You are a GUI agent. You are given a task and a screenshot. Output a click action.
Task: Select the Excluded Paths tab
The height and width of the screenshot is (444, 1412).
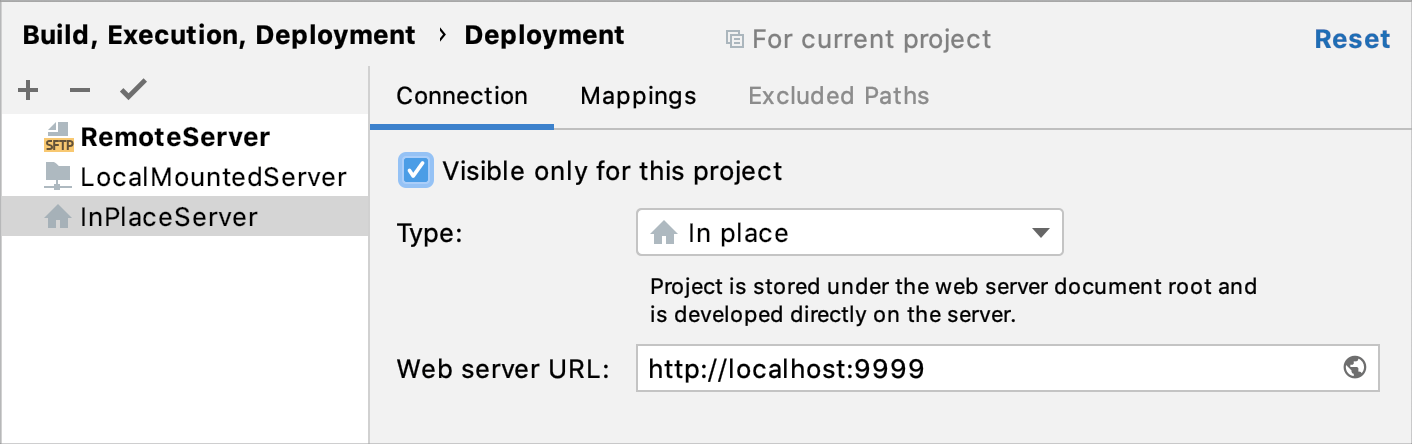(838, 96)
